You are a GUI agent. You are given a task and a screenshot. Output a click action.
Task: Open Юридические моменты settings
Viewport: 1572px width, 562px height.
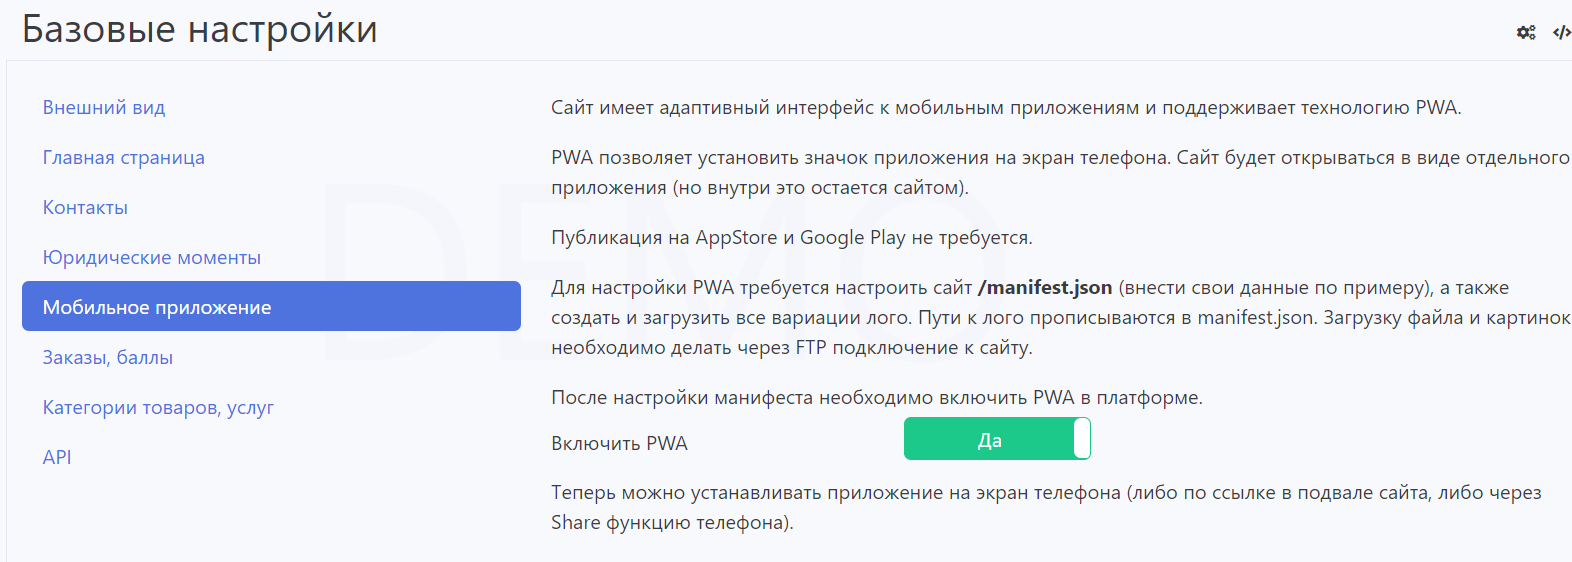pyautogui.click(x=151, y=257)
